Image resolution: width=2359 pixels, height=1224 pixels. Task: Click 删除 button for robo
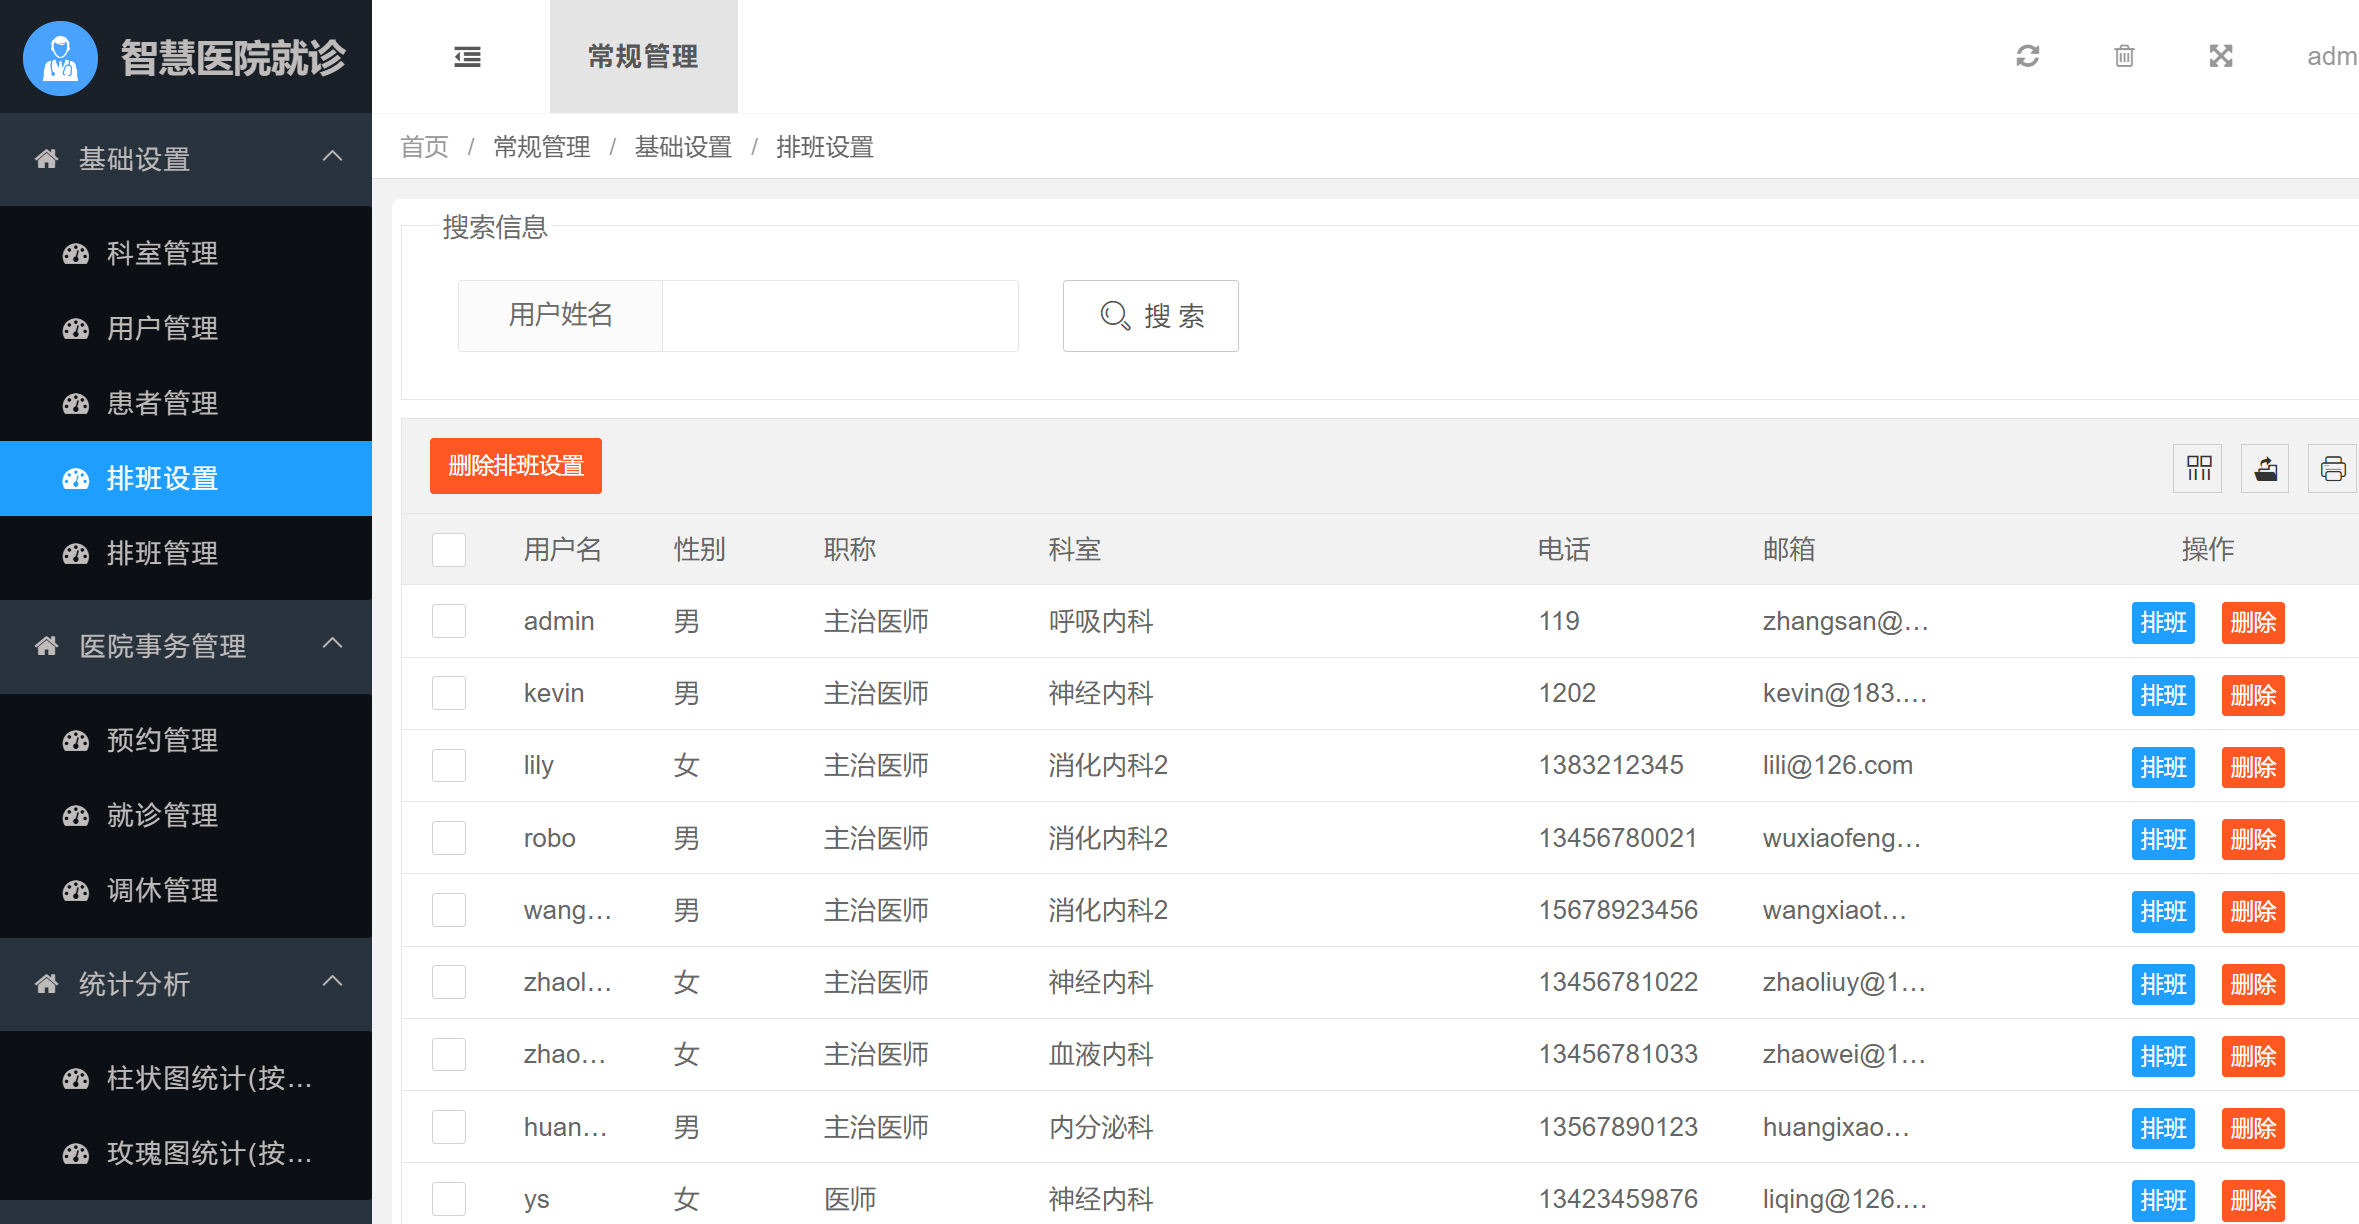coord(2253,839)
